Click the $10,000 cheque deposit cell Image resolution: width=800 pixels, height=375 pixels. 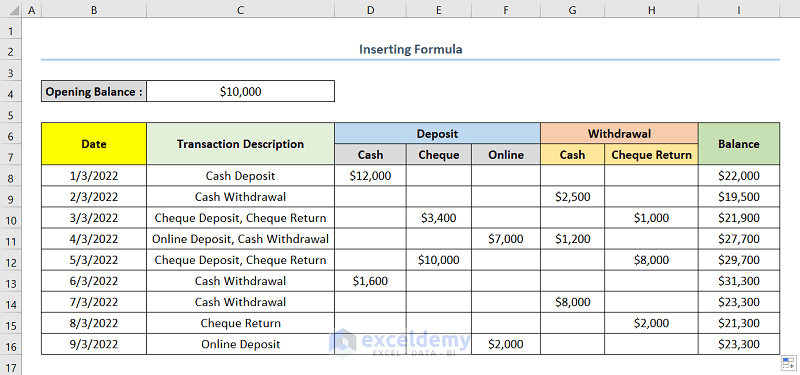point(439,260)
